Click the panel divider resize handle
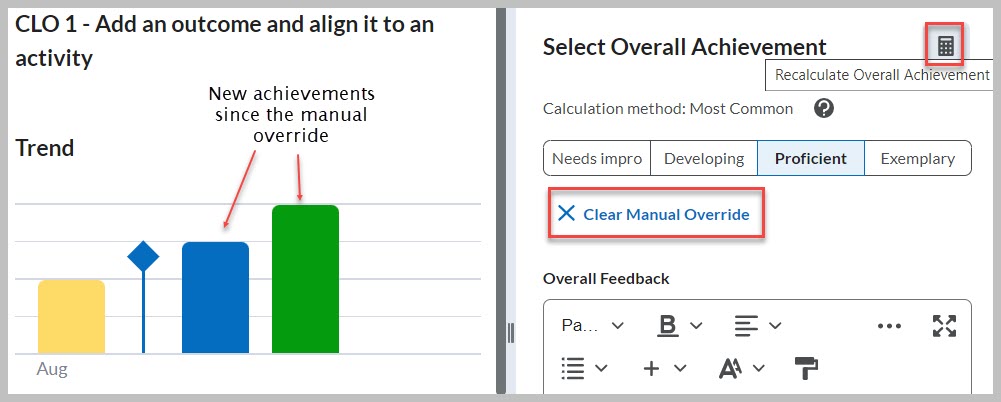Viewport: 1001px width, 402px height. (x=511, y=332)
